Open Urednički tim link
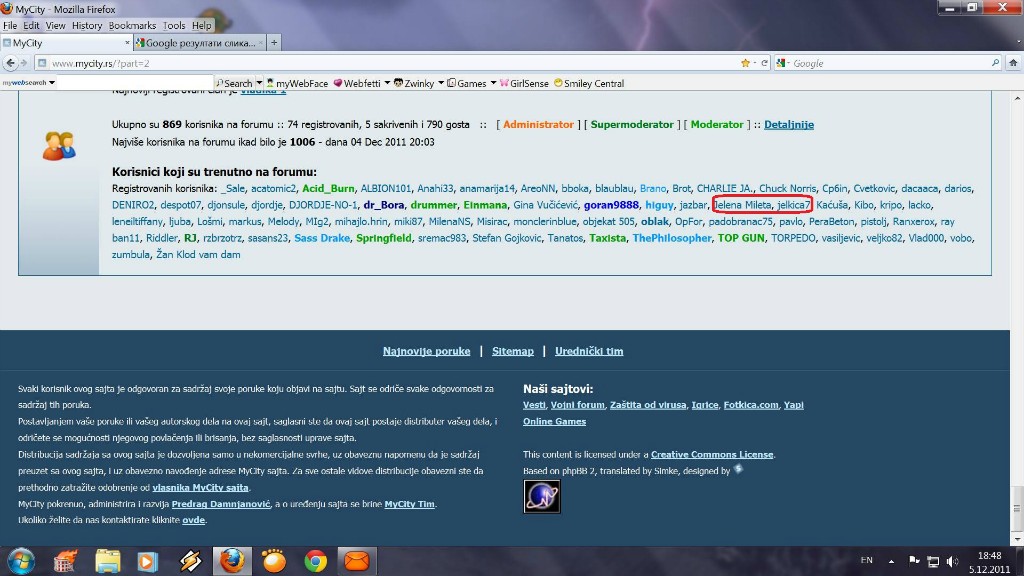 click(589, 351)
